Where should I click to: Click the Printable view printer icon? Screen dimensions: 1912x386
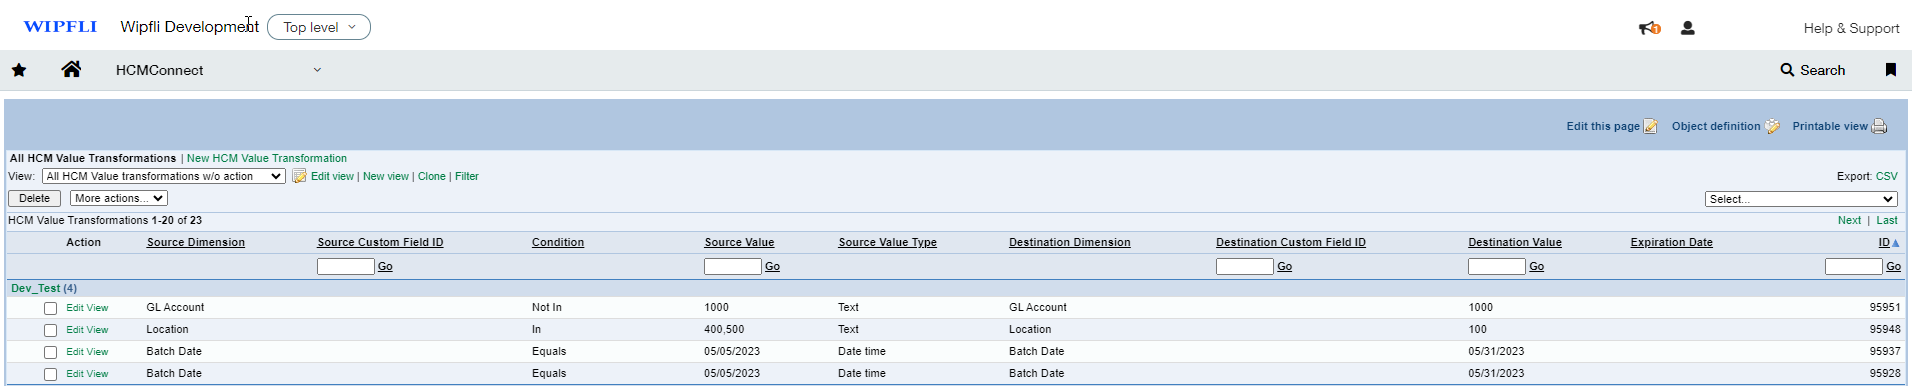tap(1880, 126)
